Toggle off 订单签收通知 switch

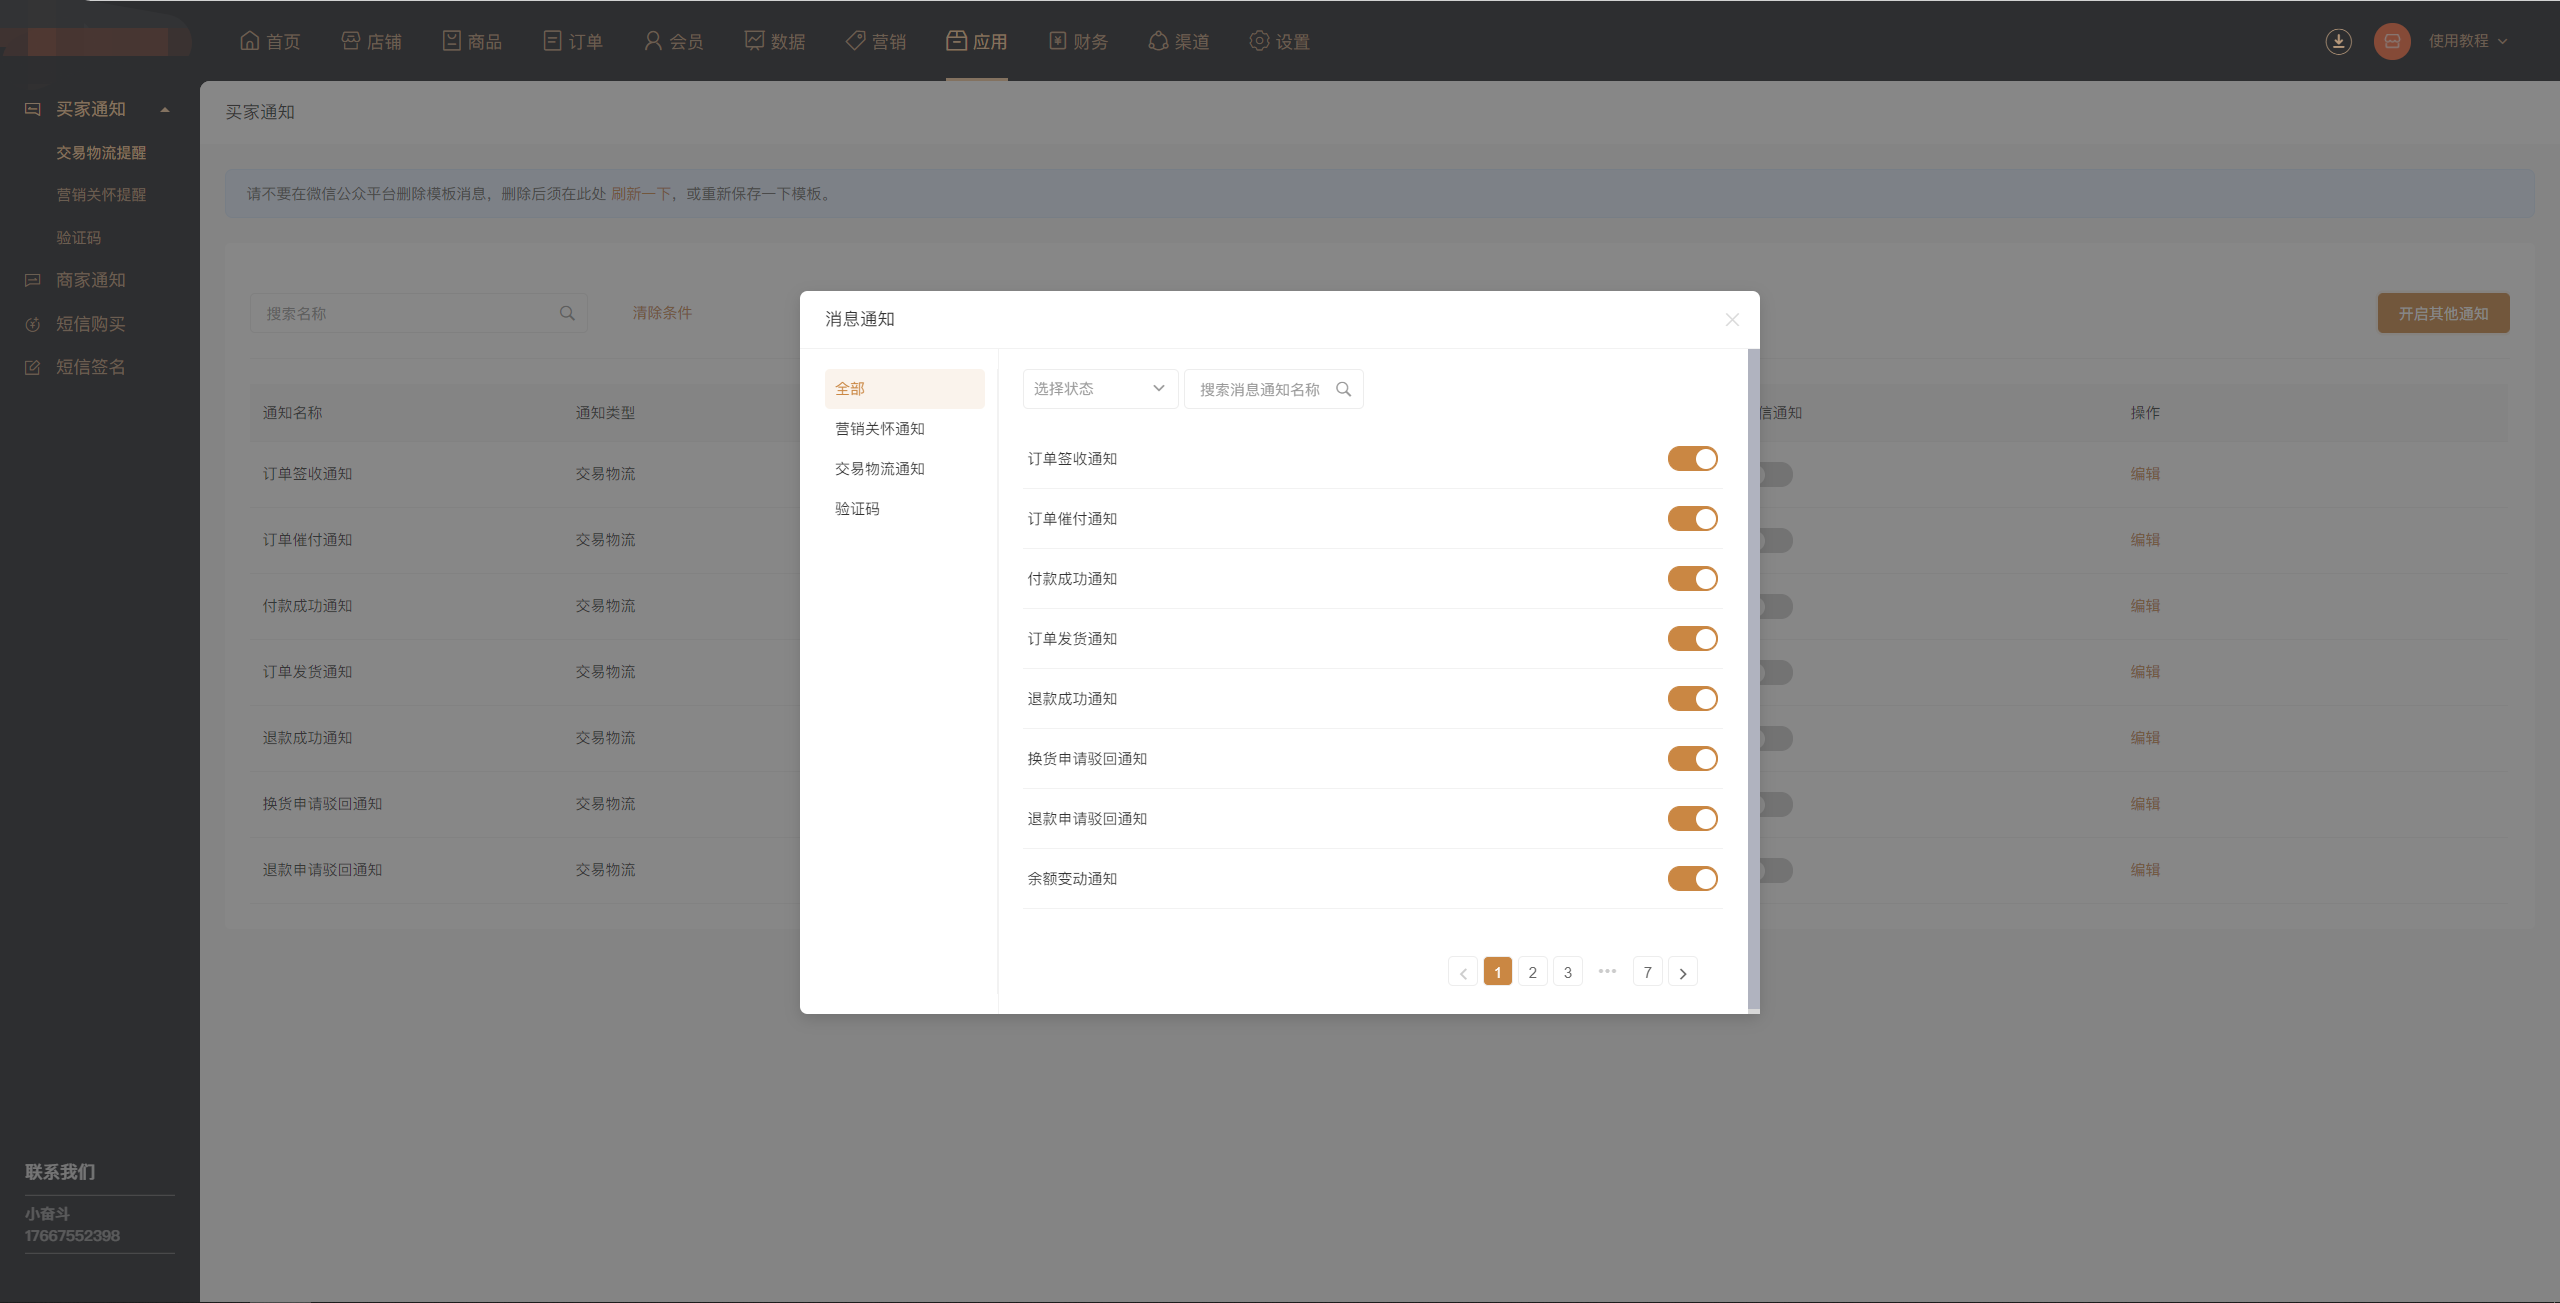[x=1692, y=458]
